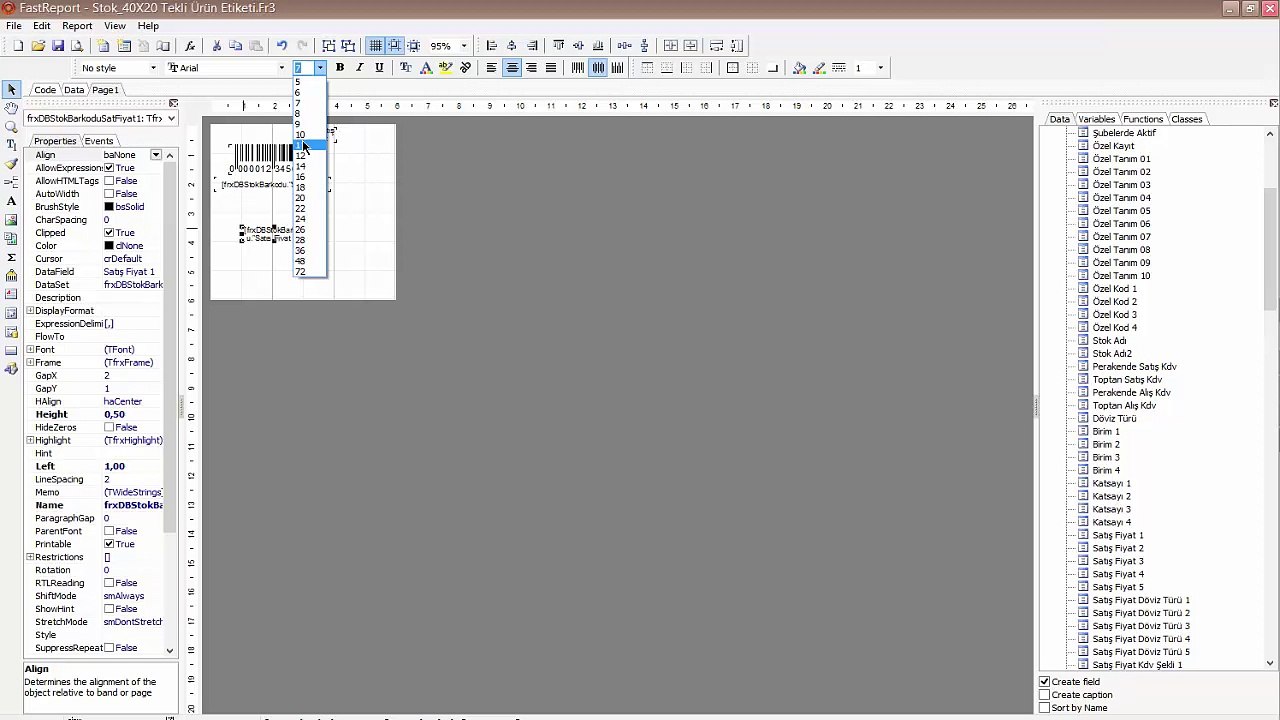The width and height of the screenshot is (1280, 720).
Task: Create a new report with the New icon
Action: click(x=18, y=46)
